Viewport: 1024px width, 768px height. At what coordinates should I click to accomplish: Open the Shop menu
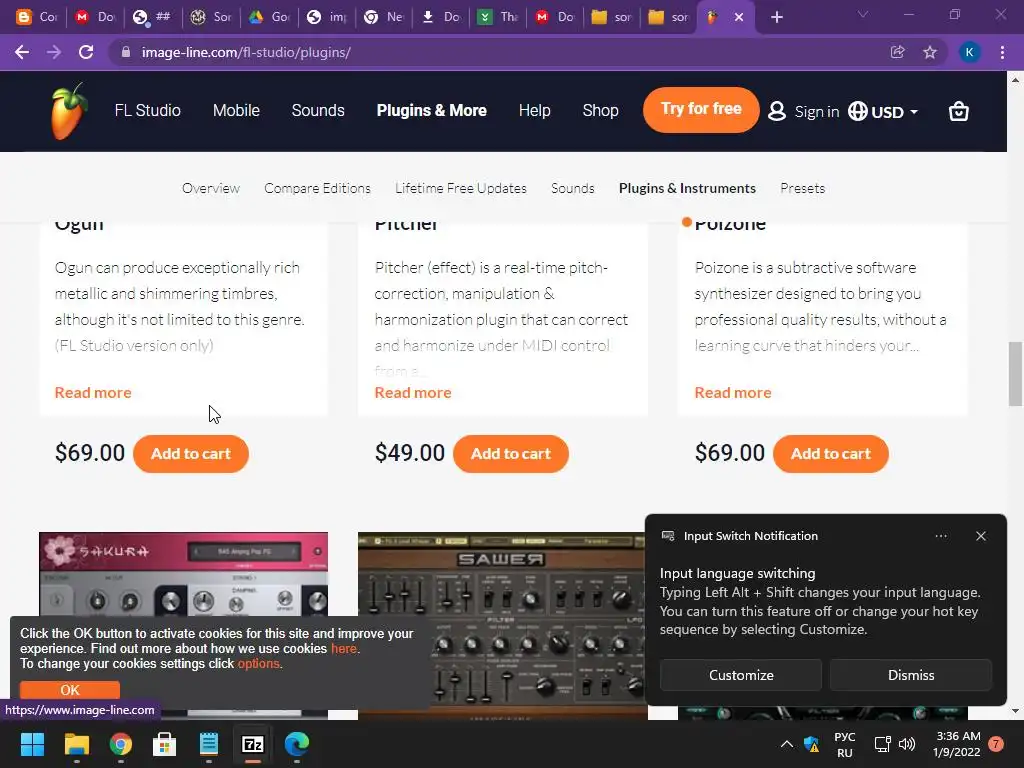600,110
